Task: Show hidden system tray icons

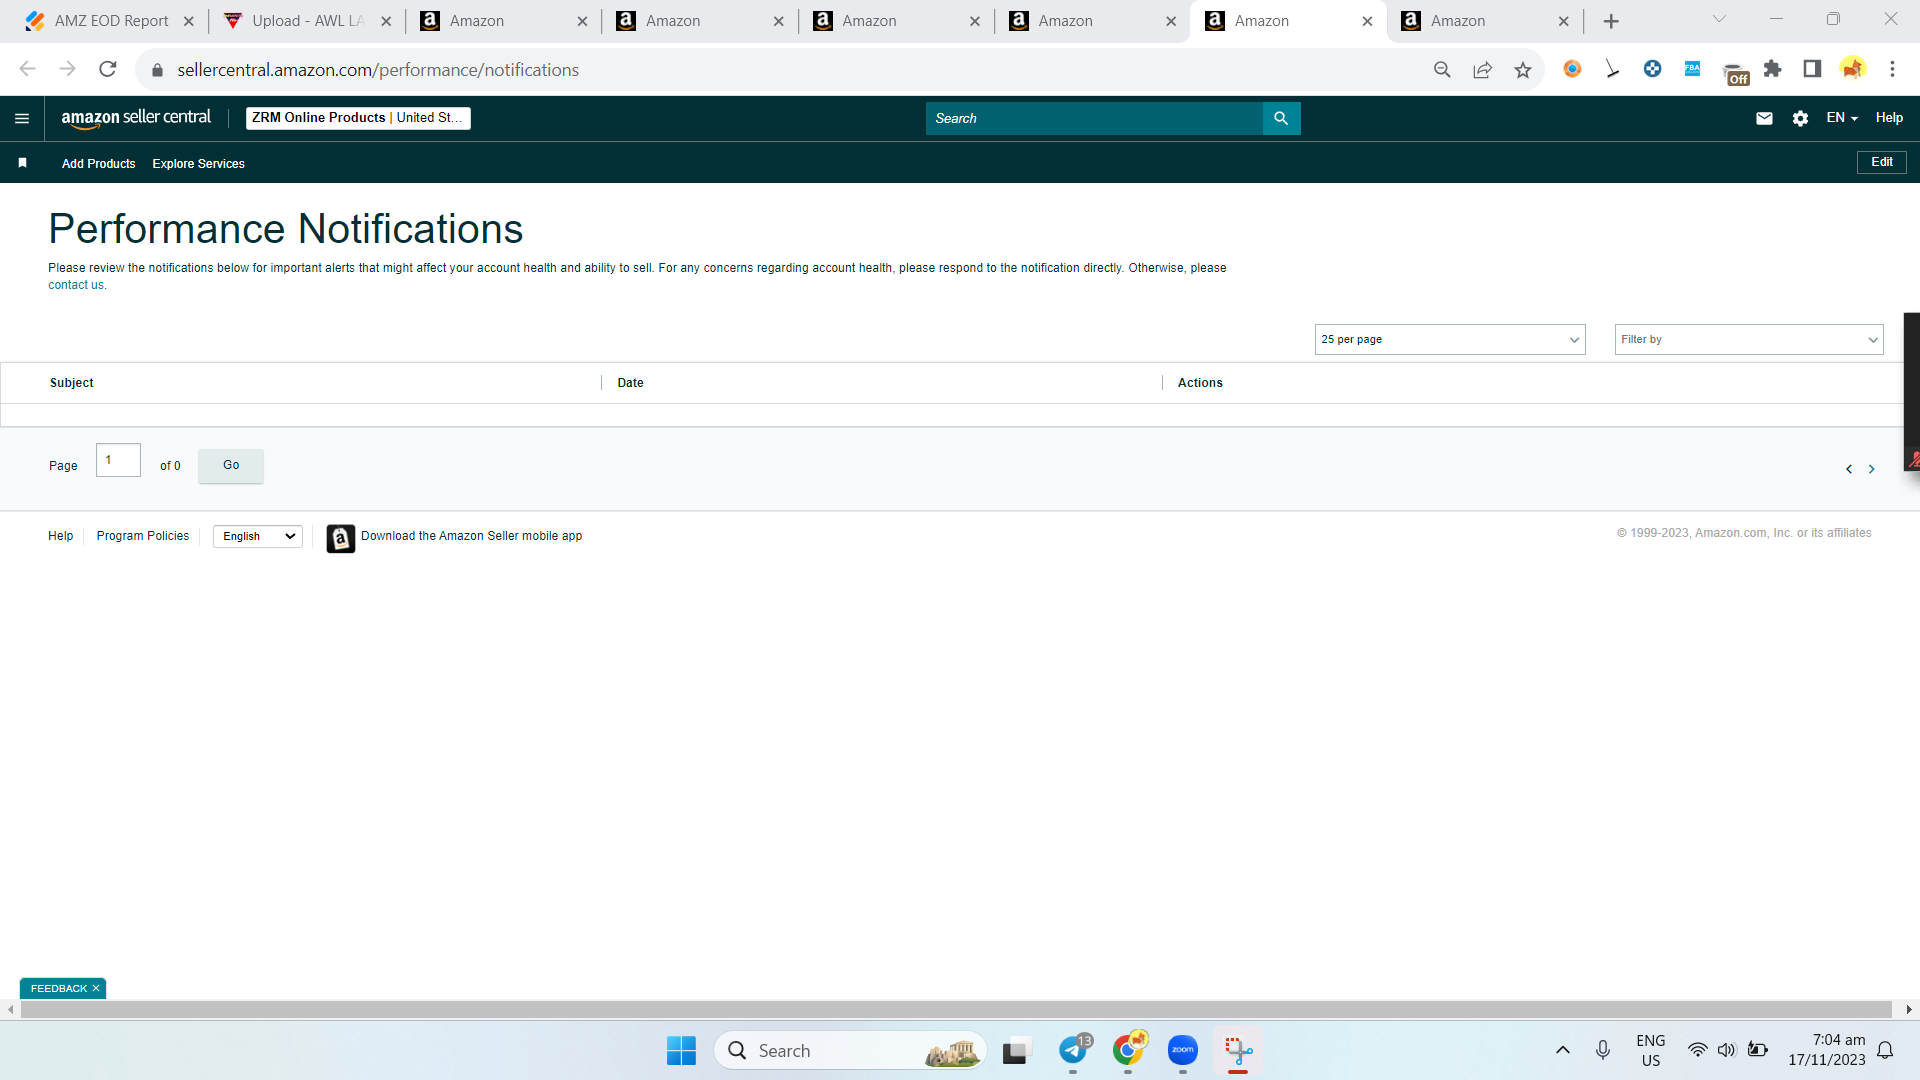Action: pos(1563,1051)
